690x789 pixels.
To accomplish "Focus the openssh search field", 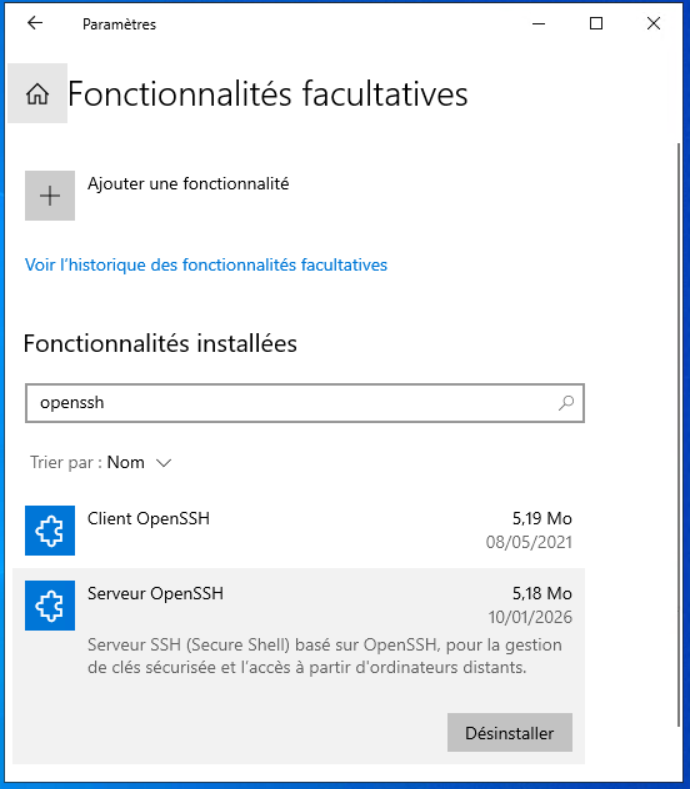I will (x=290, y=403).
